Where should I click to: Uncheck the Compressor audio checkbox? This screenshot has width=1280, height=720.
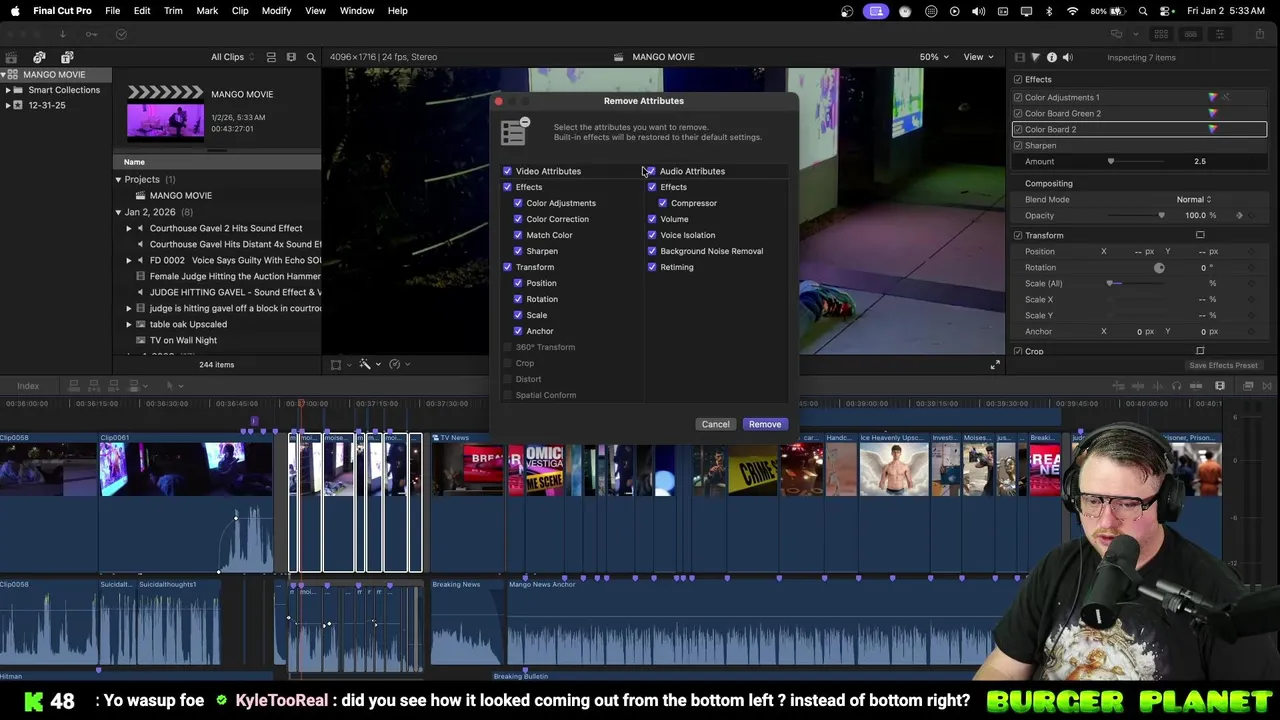663,203
